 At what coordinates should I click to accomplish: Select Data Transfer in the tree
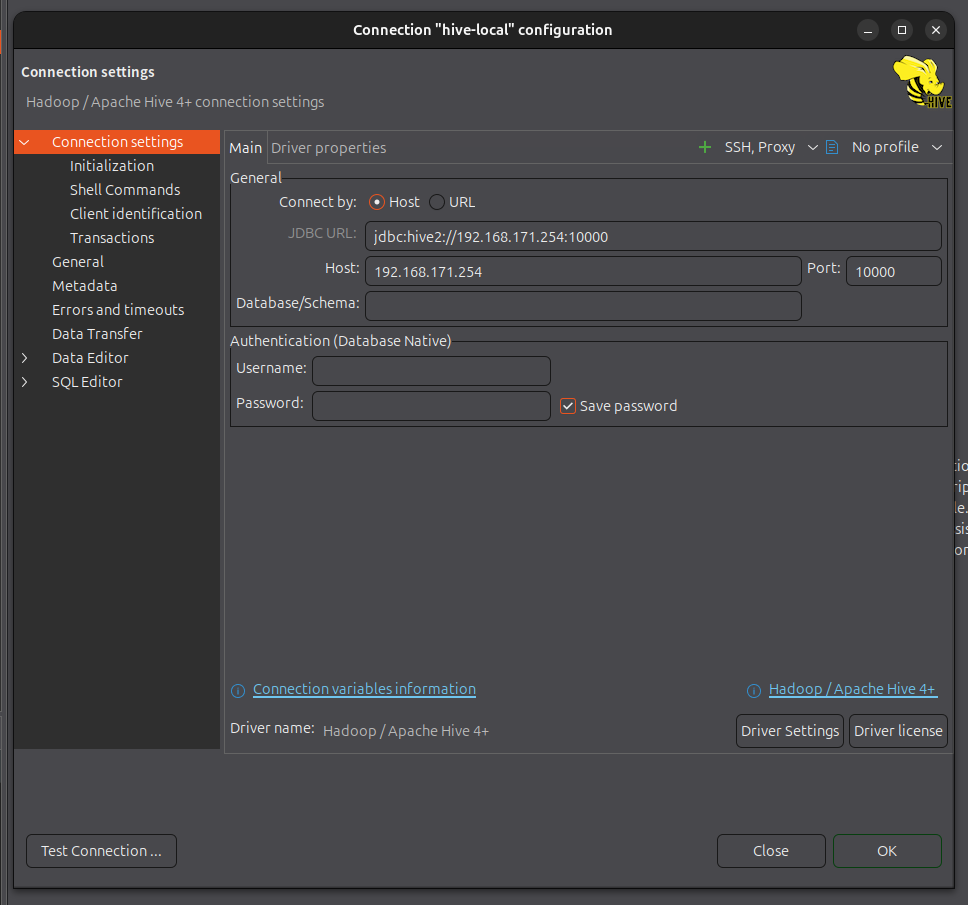[x=97, y=334]
